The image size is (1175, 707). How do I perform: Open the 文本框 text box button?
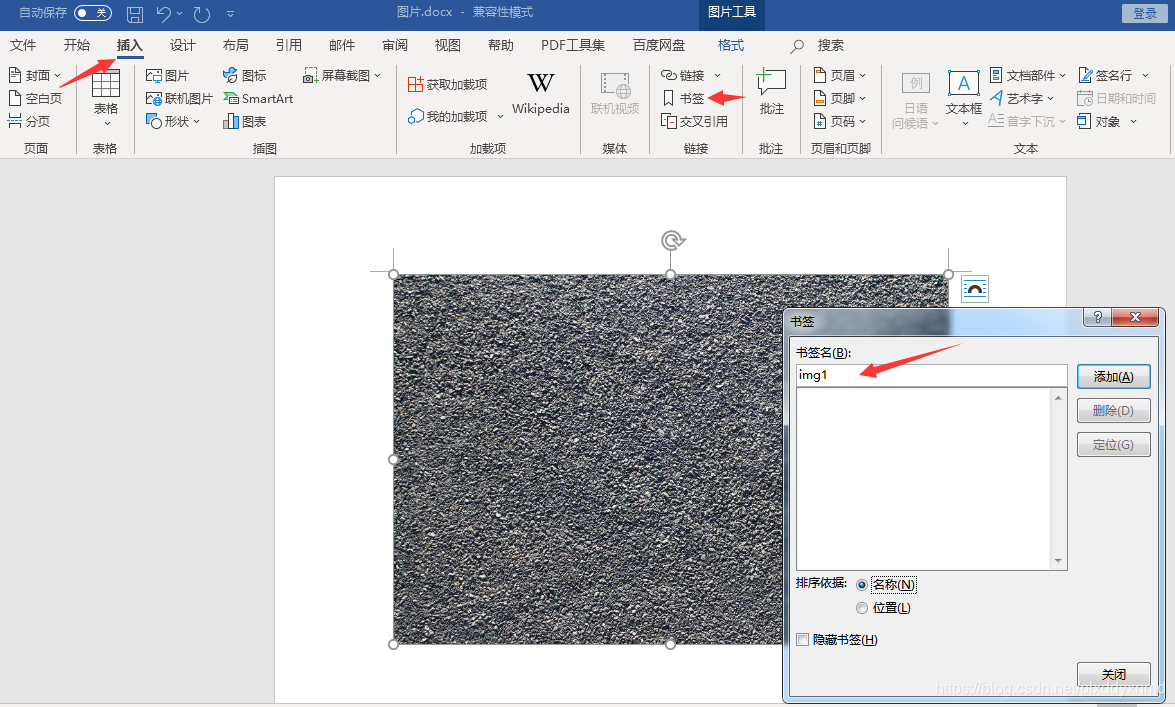pos(964,97)
